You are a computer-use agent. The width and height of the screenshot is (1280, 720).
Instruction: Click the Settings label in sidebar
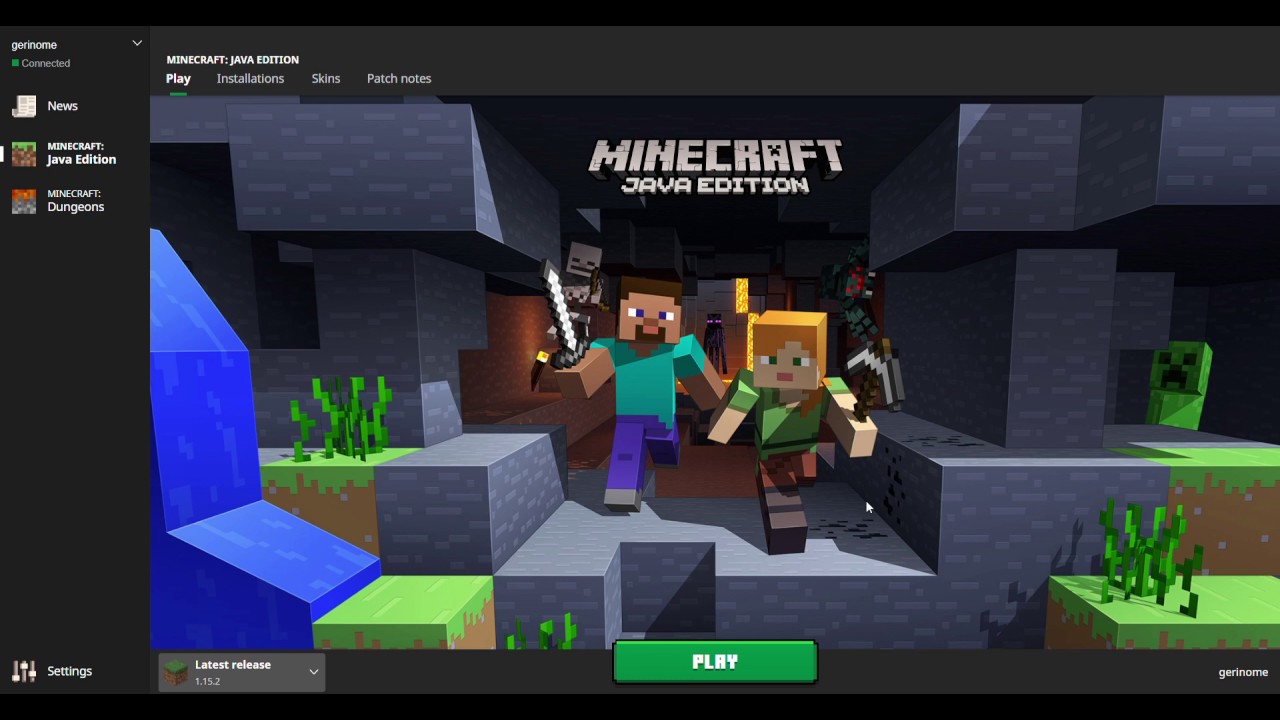pyautogui.click(x=70, y=671)
